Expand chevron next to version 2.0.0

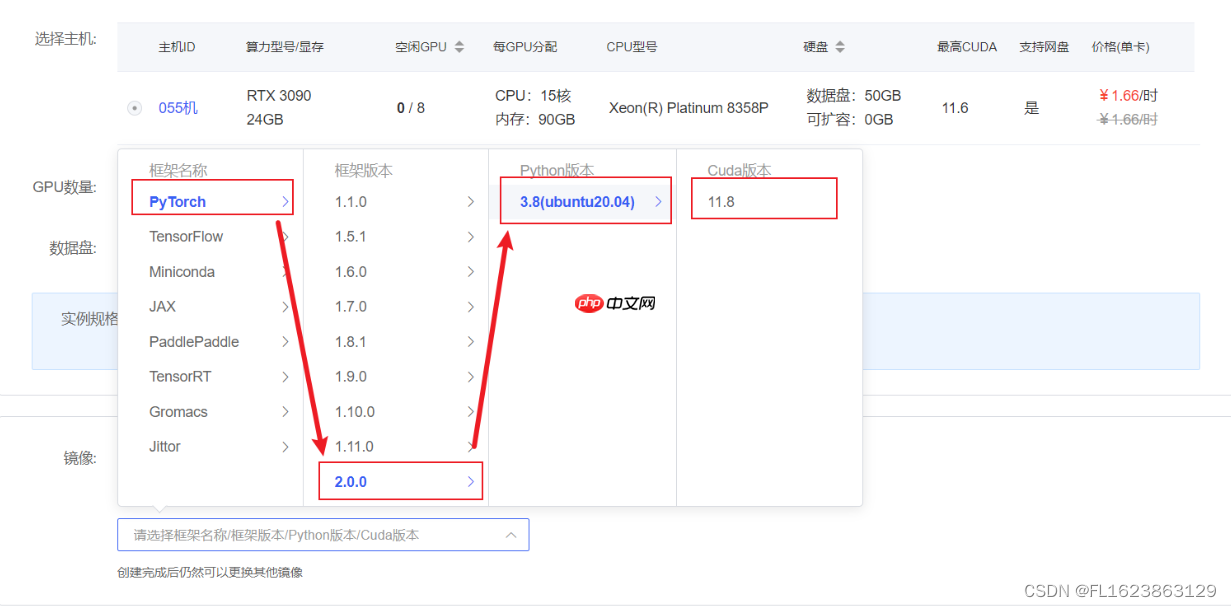pyautogui.click(x=470, y=482)
